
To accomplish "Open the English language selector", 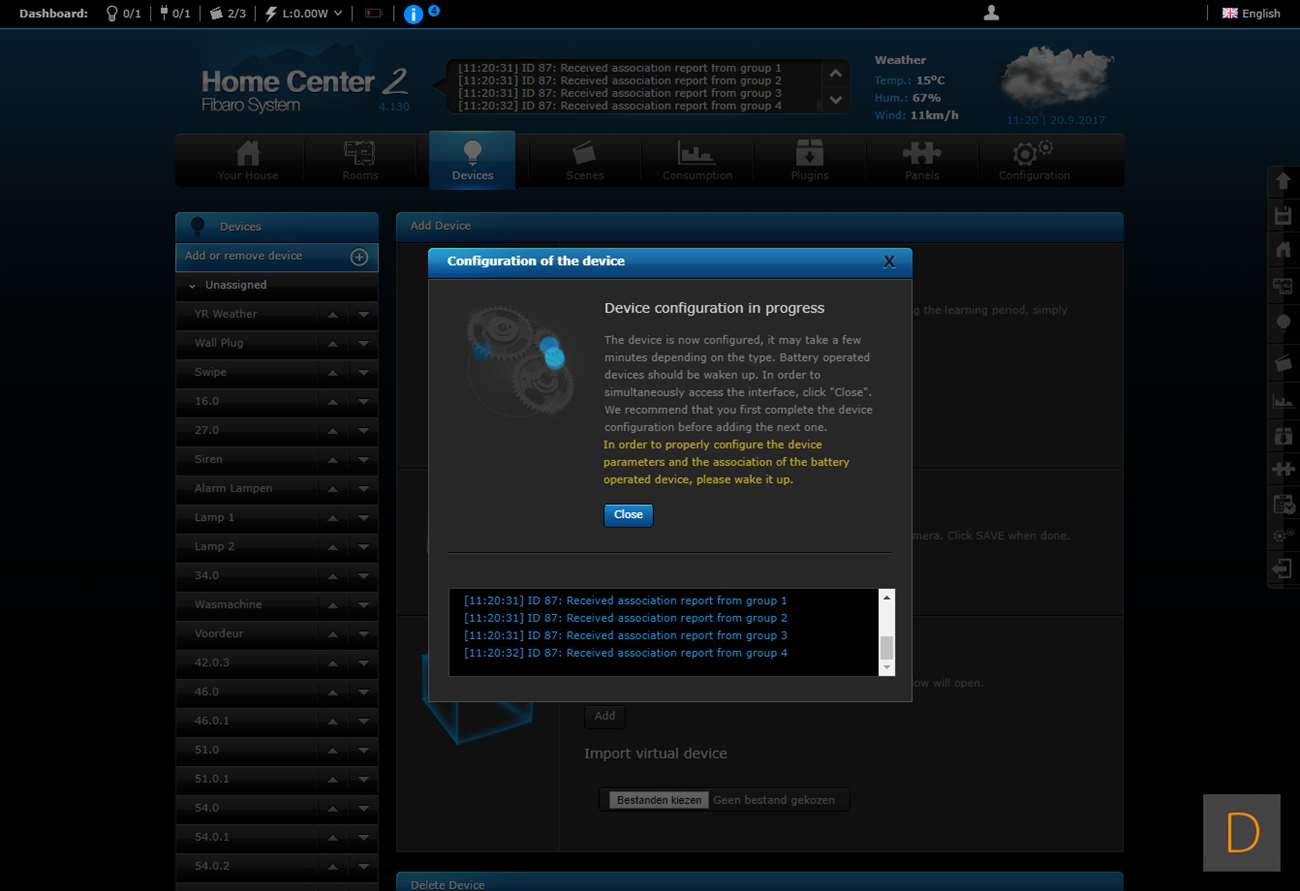I will pyautogui.click(x=1251, y=14).
